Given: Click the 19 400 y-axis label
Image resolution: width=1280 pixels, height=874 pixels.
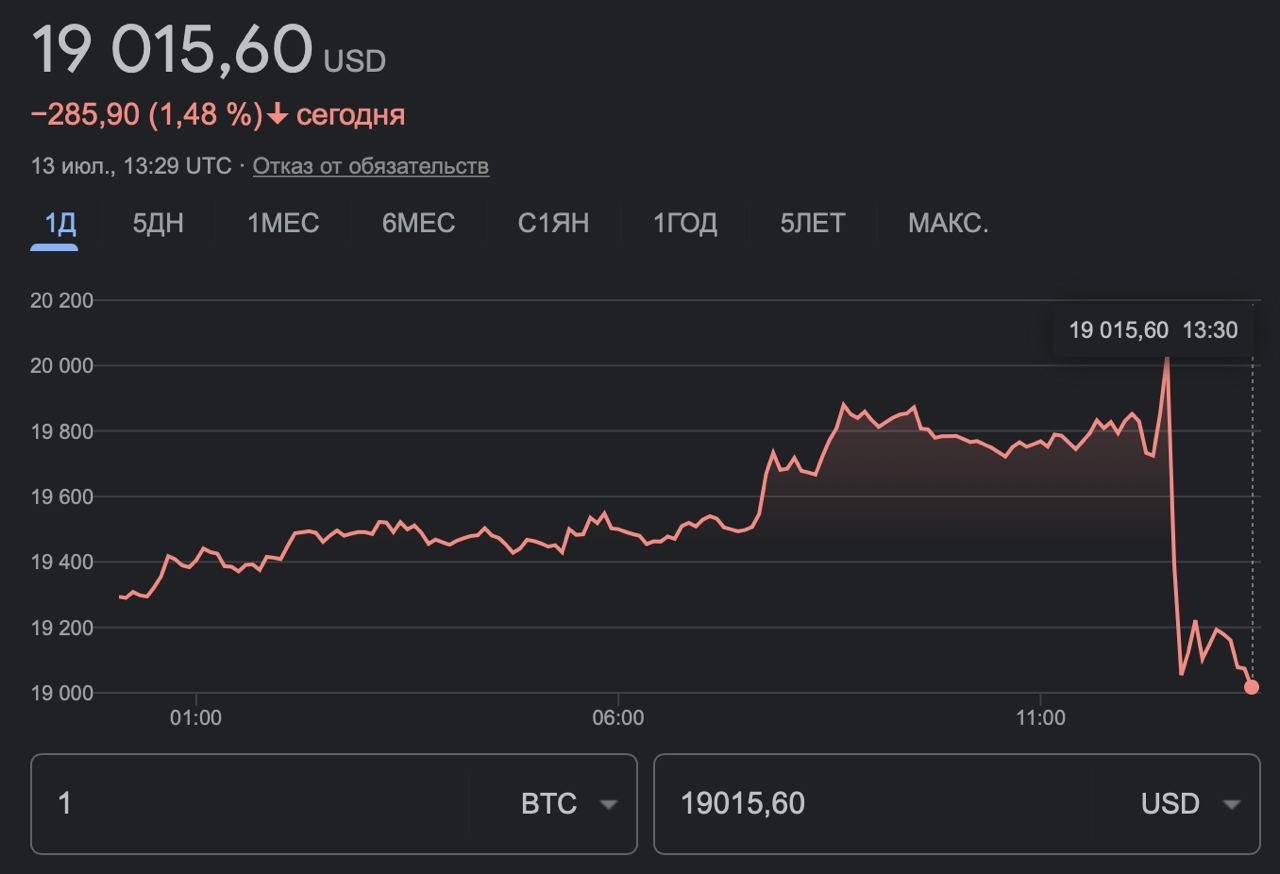Looking at the screenshot, I should [62, 562].
